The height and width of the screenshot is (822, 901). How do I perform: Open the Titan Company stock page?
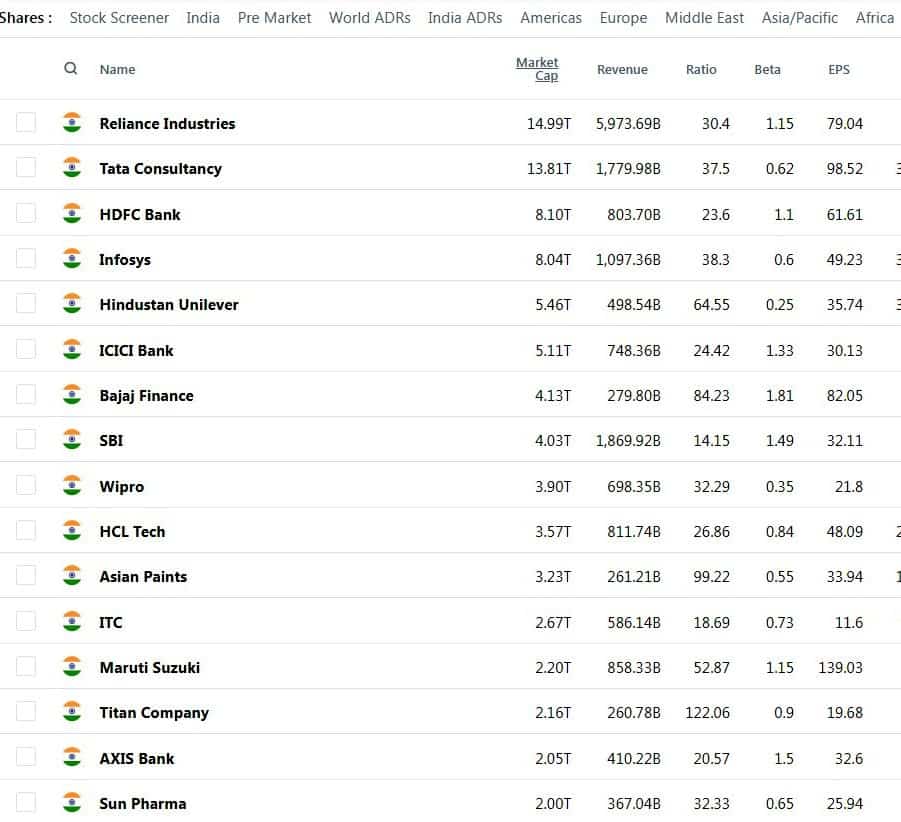pos(154,713)
